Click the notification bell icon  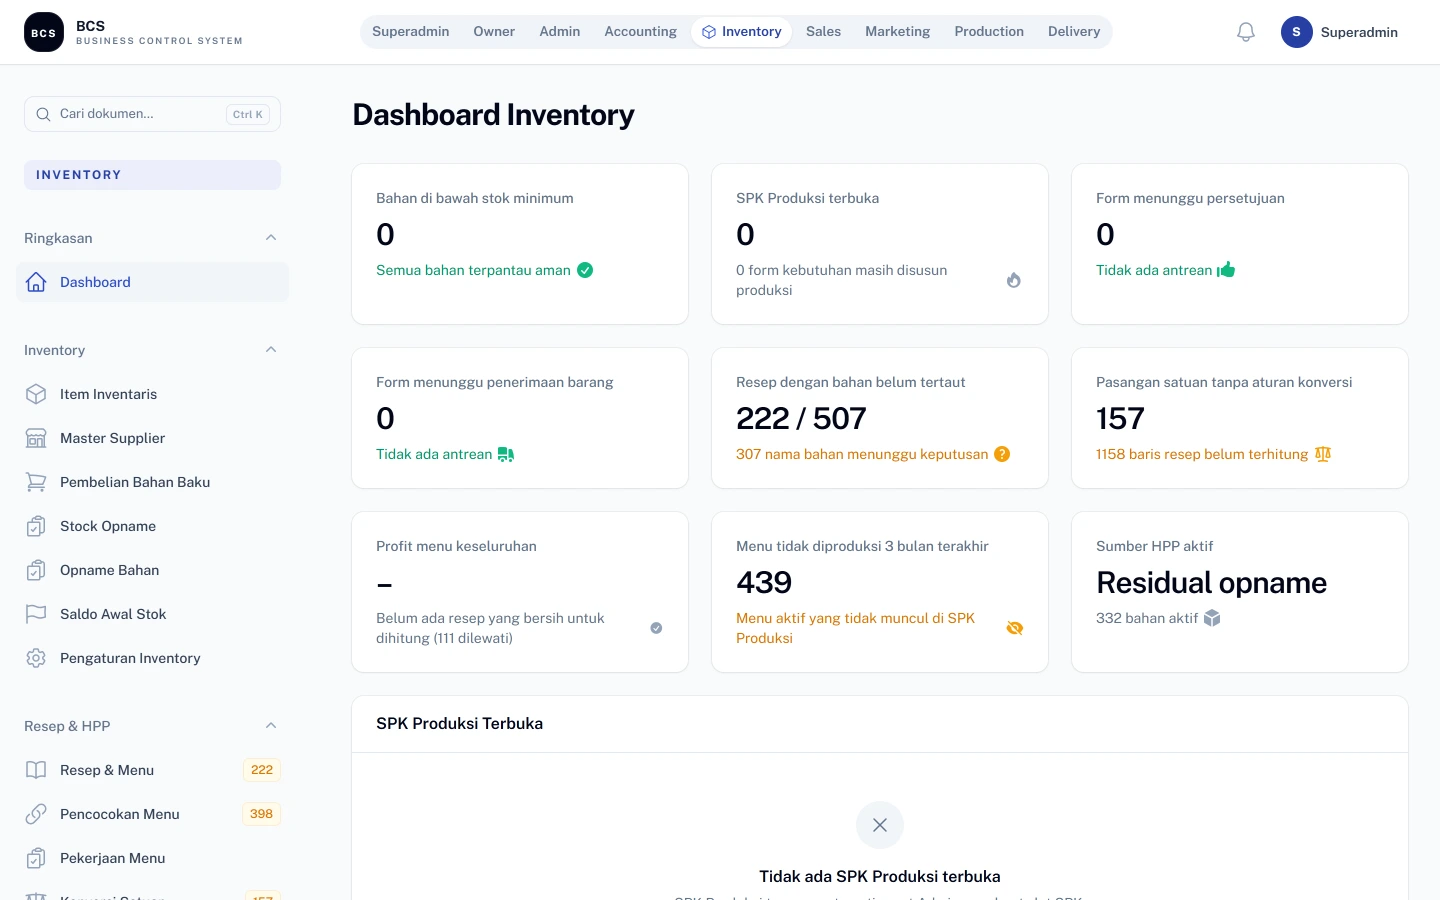(1246, 32)
